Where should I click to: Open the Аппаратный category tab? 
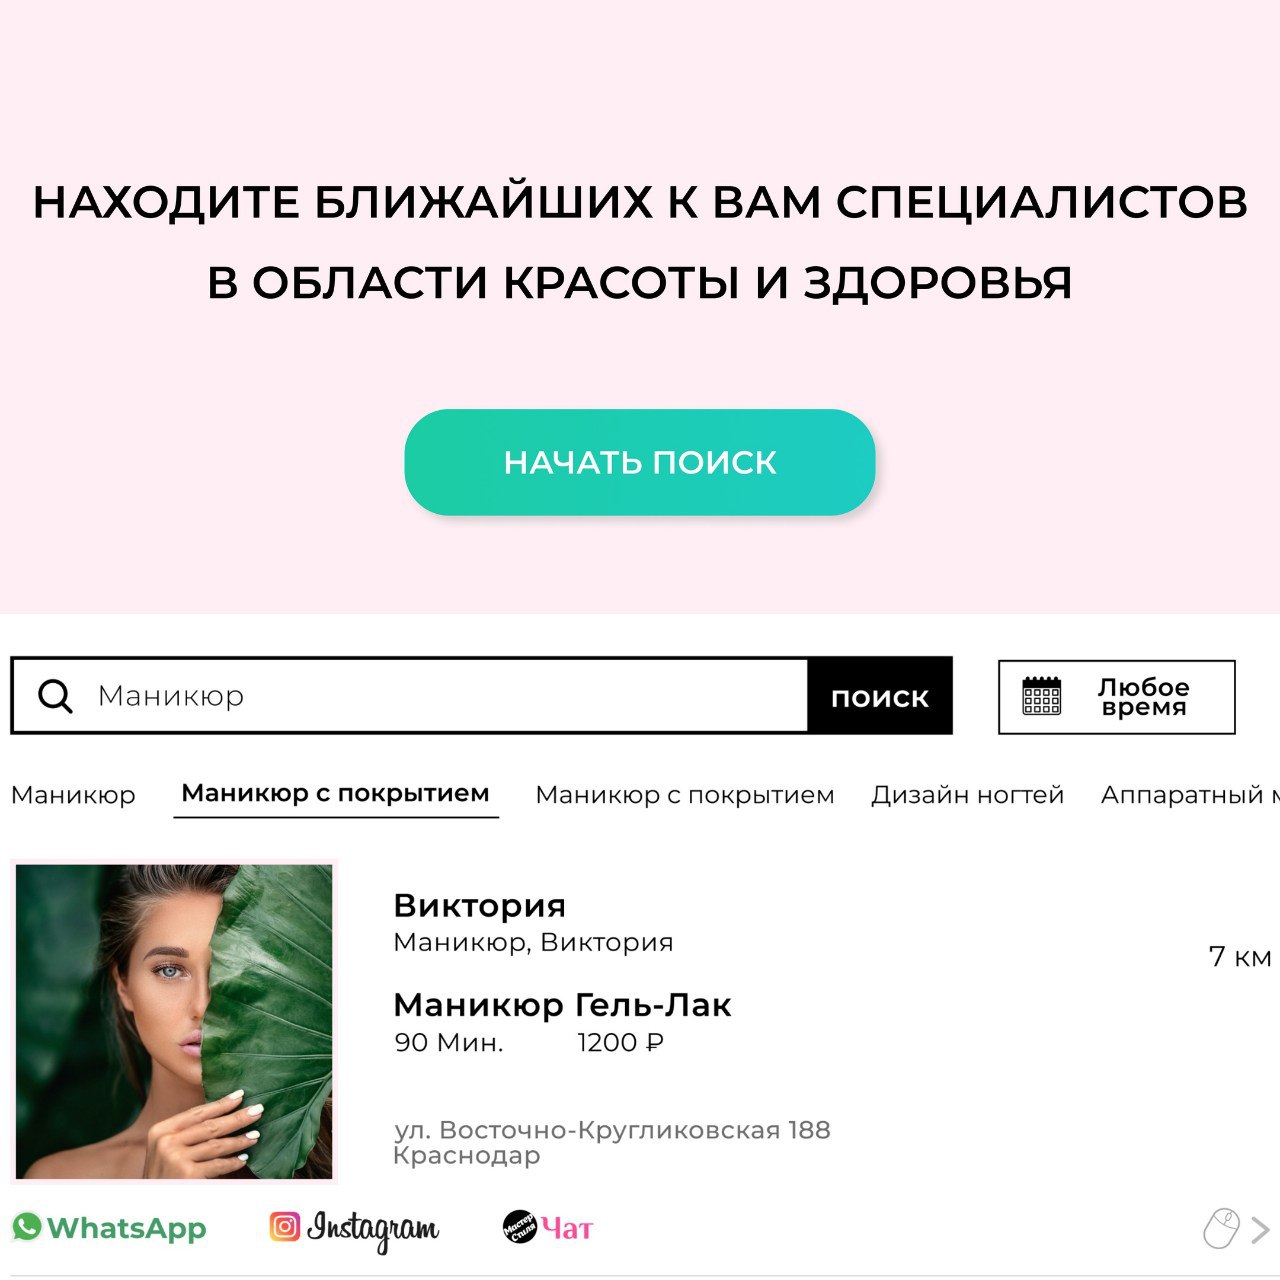point(1190,795)
